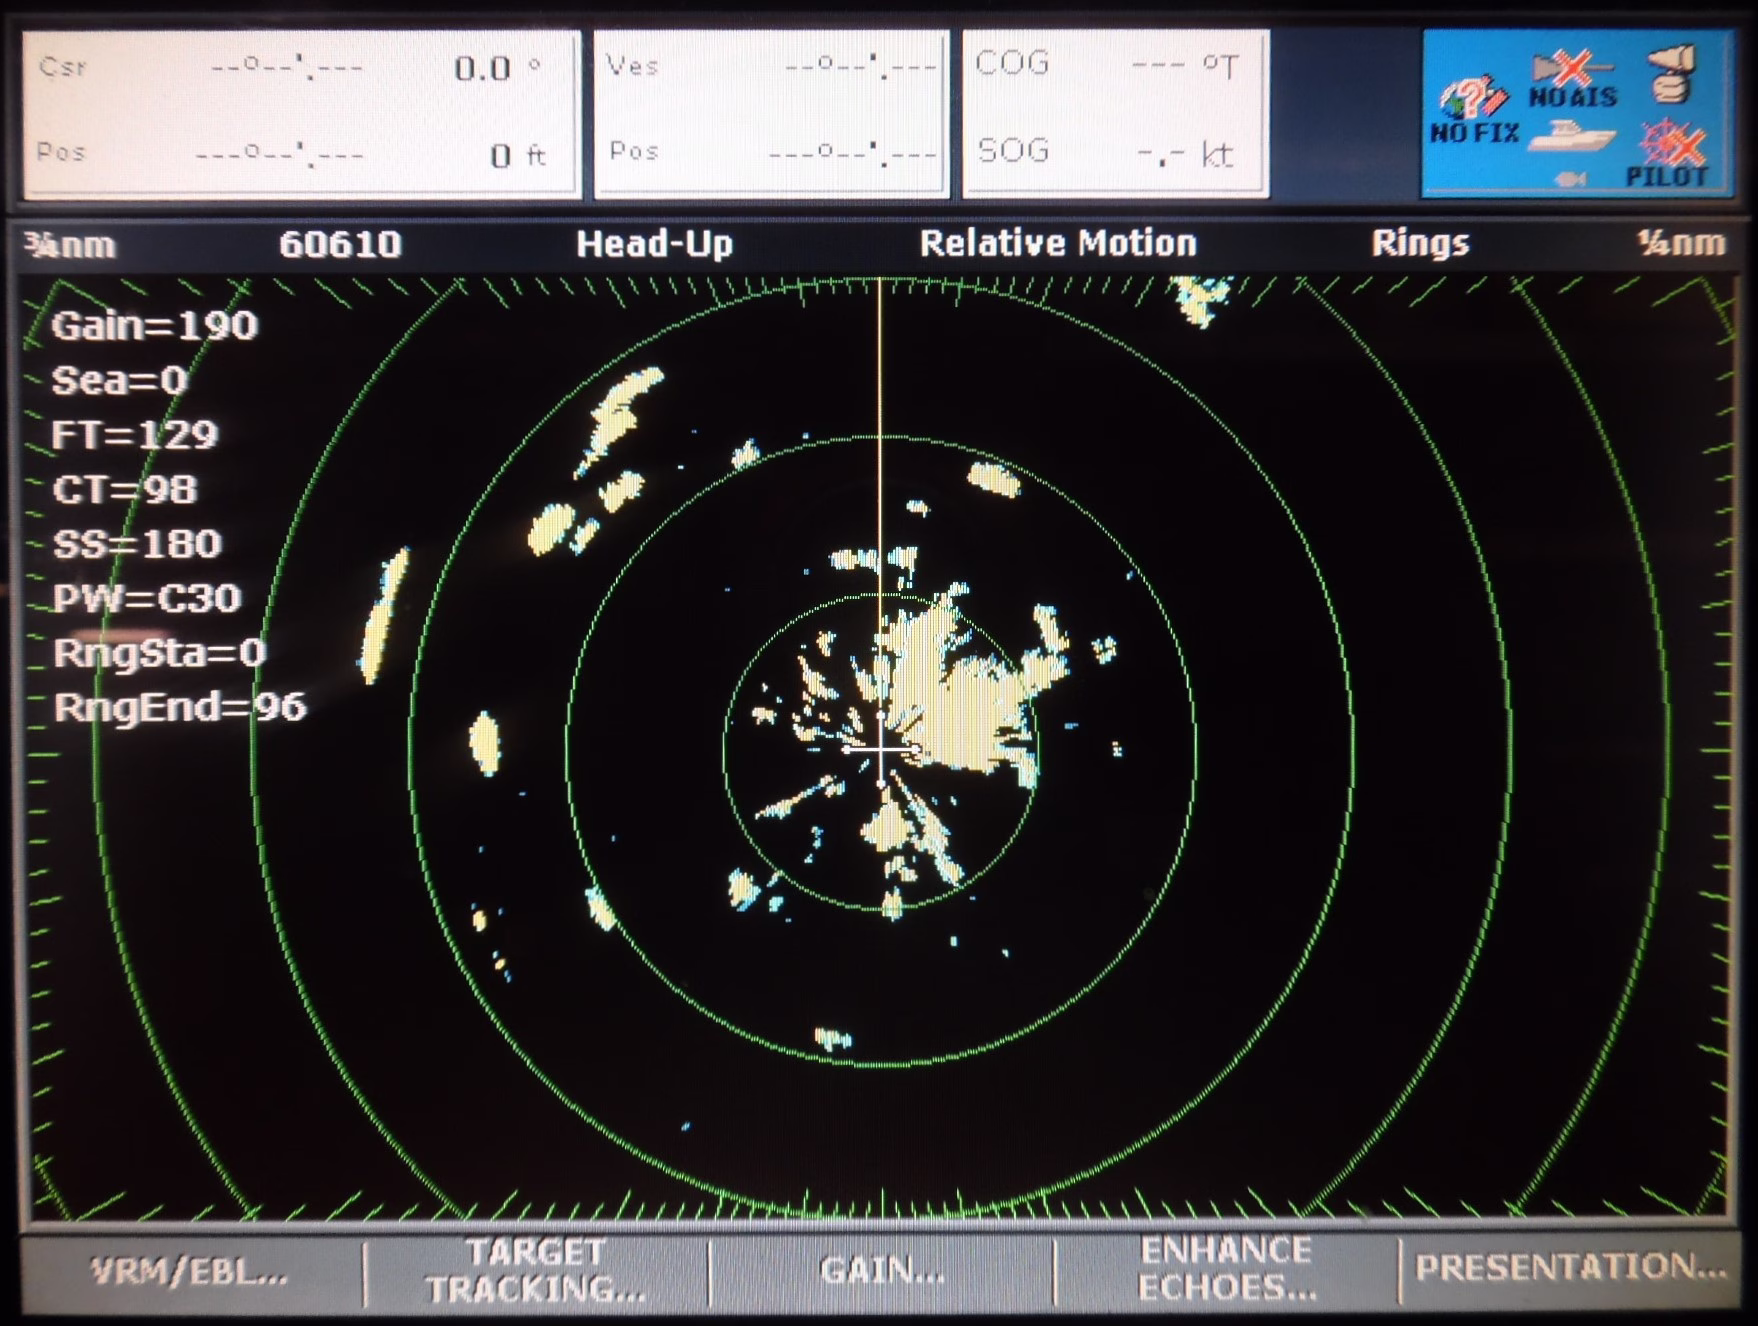
Task: Click the NO AIS status icon
Action: click(x=1572, y=78)
